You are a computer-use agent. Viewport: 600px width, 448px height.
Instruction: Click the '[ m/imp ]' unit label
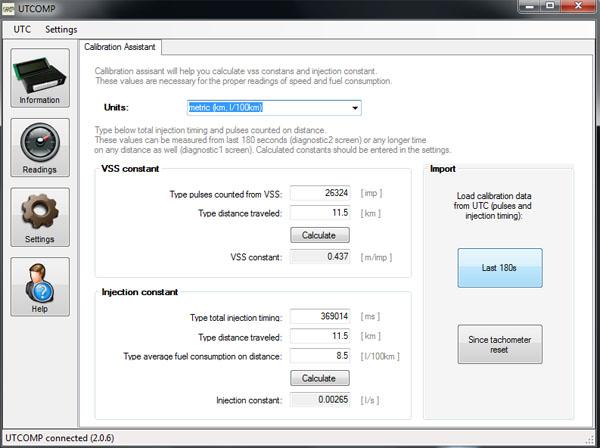376,257
